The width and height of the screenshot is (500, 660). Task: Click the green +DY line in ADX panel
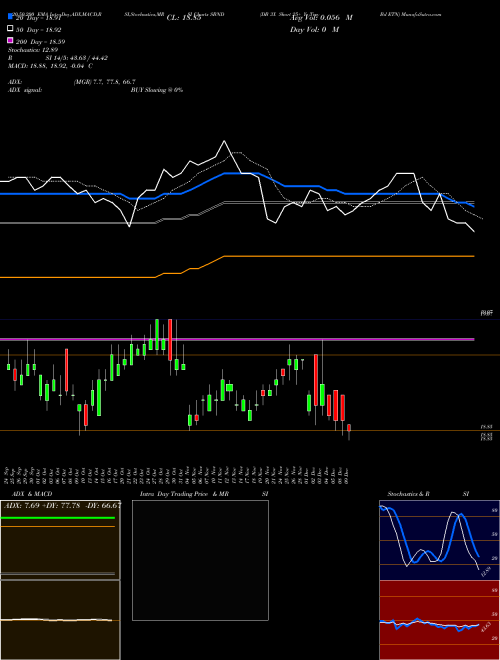pyautogui.click(x=58, y=518)
